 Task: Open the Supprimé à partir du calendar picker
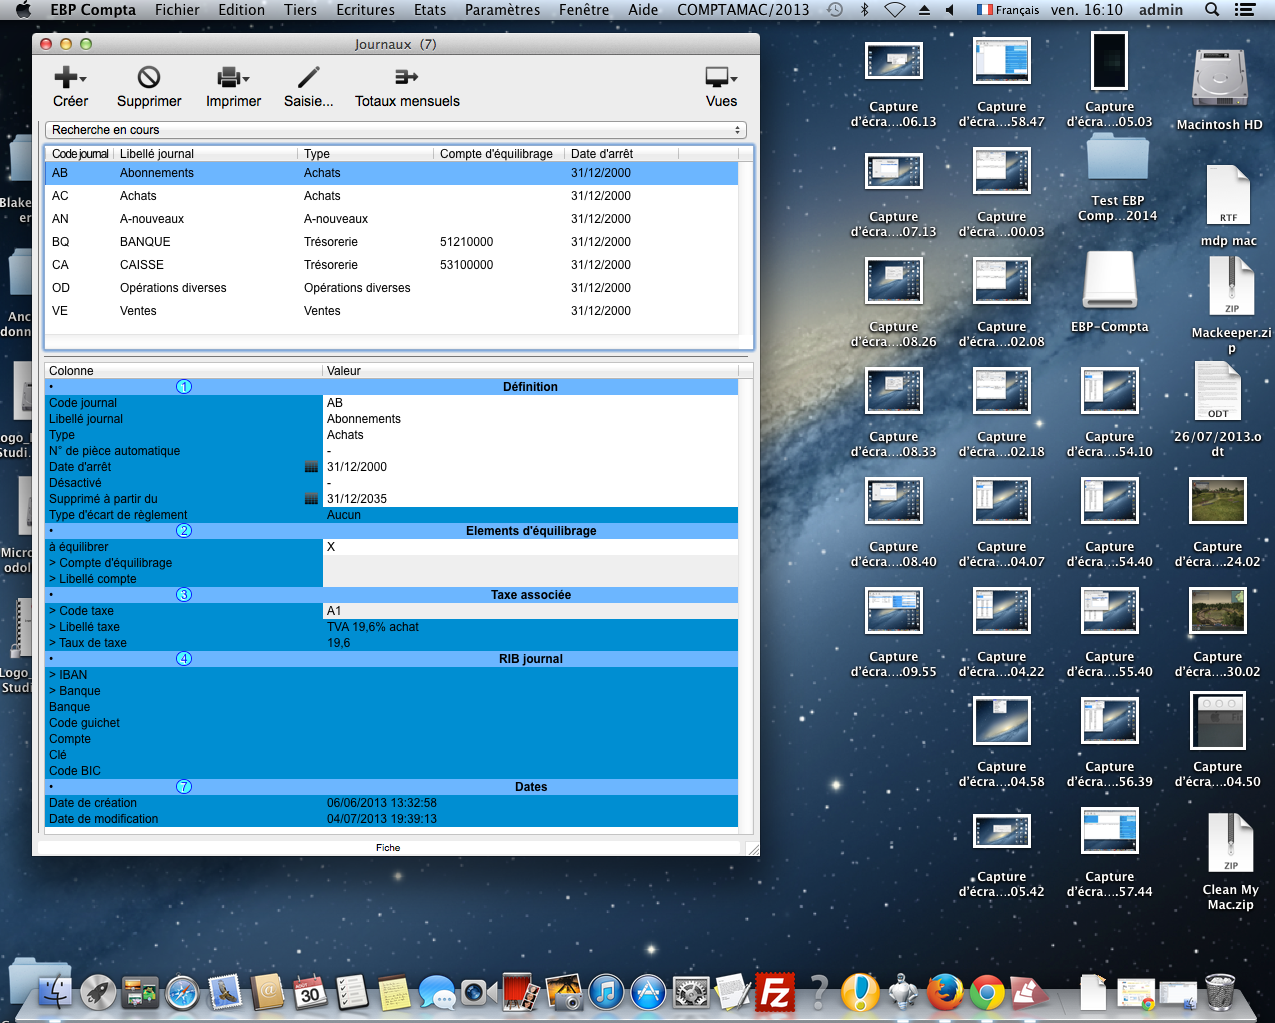click(311, 499)
